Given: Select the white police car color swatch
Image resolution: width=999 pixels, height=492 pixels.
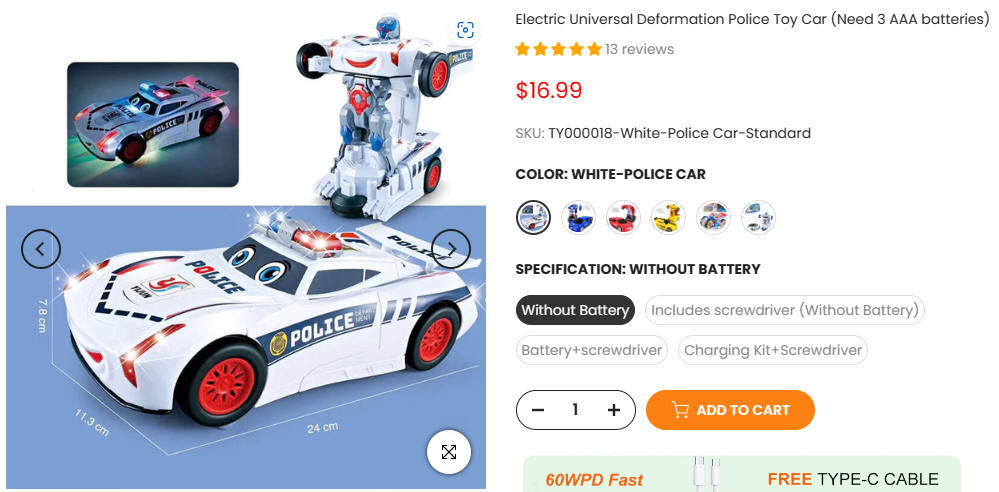Looking at the screenshot, I should [x=533, y=217].
